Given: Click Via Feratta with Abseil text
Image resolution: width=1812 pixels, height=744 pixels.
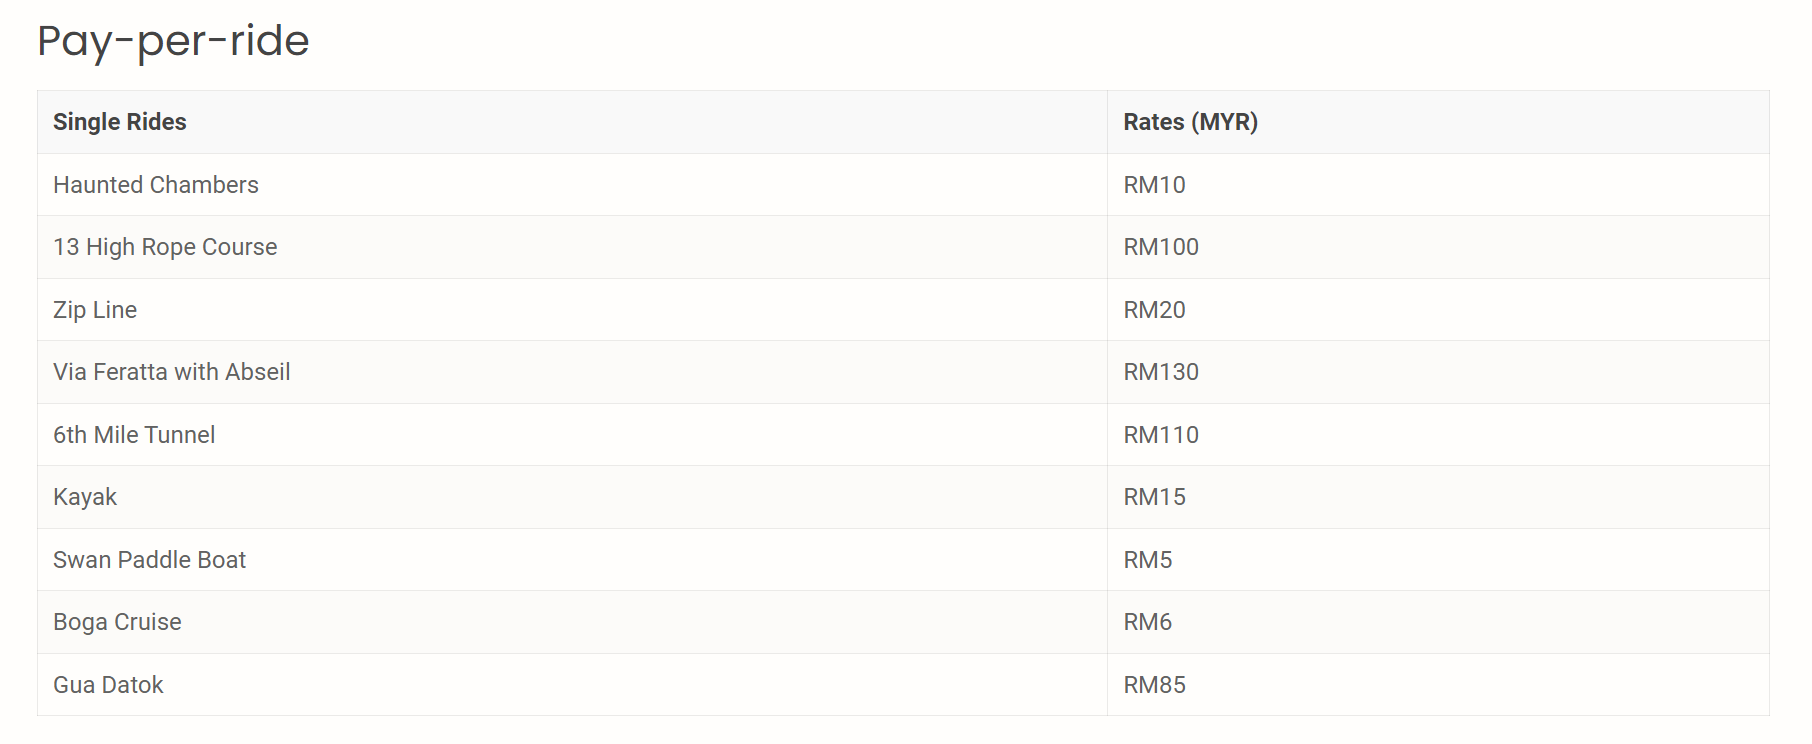Looking at the screenshot, I should [x=172, y=372].
